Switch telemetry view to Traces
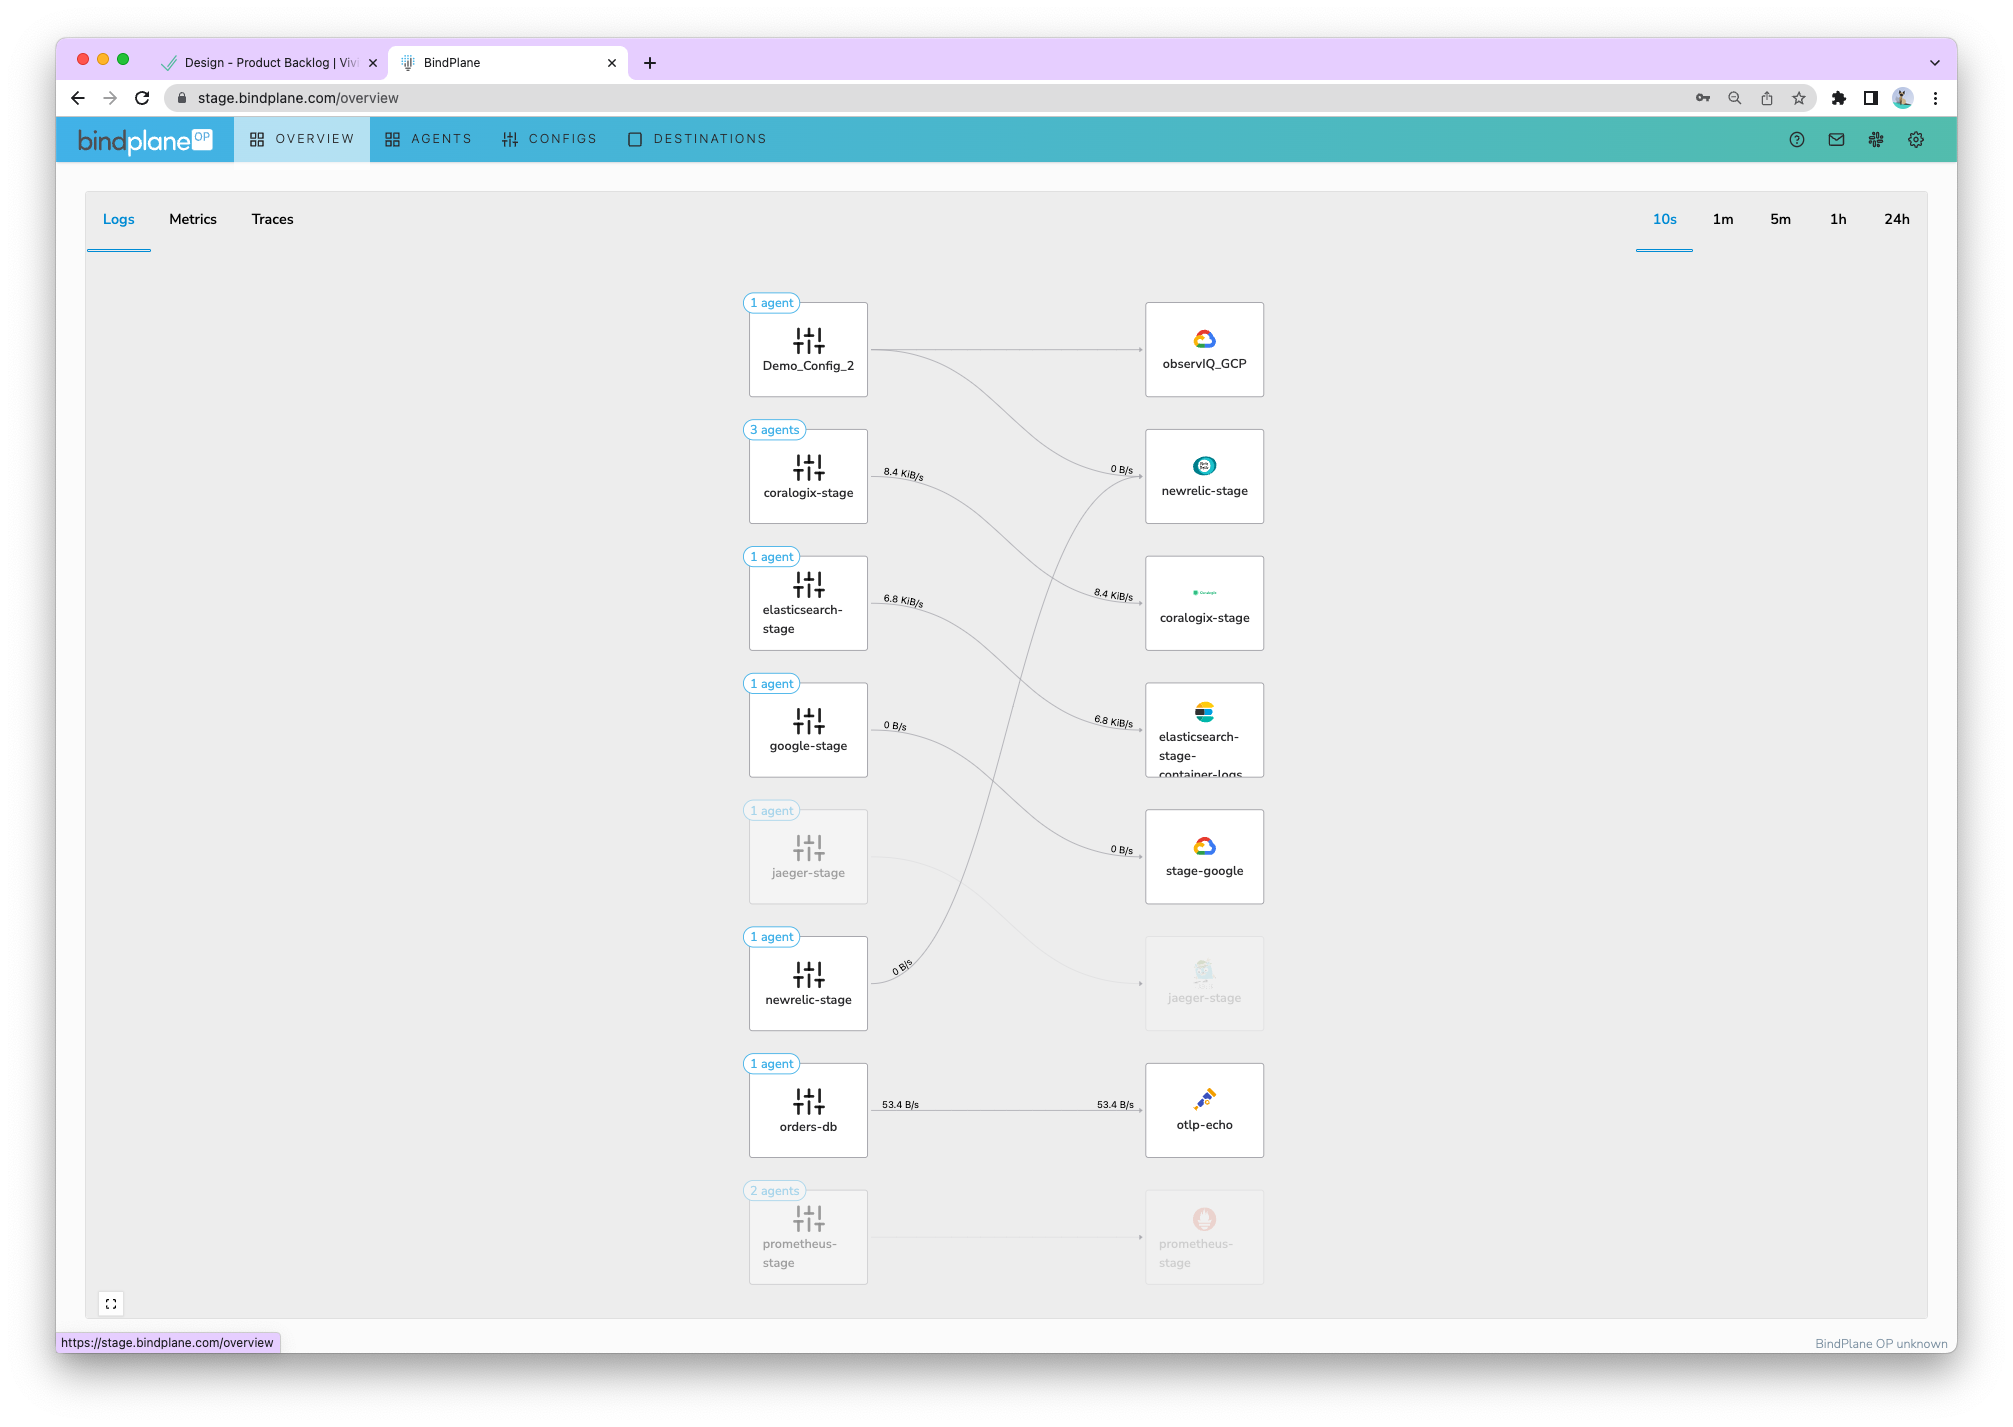The image size is (2013, 1427). click(272, 219)
